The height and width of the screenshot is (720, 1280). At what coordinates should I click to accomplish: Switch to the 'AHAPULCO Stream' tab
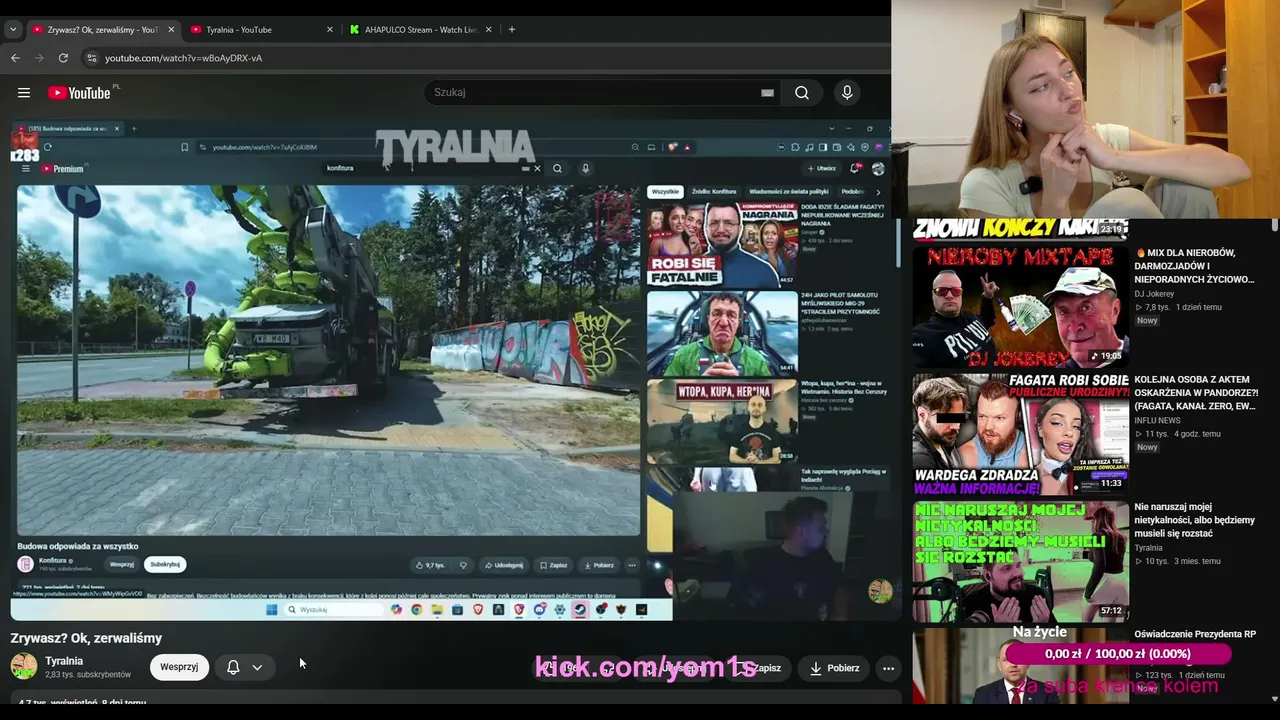point(420,30)
